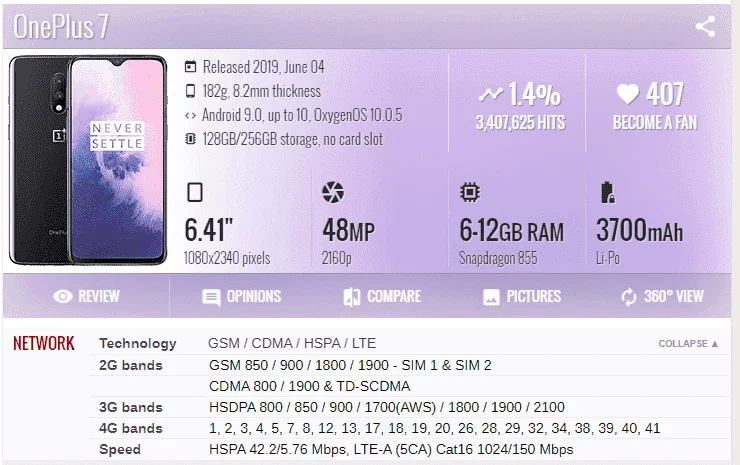740x465 pixels.
Task: Click the 3700mAh battery value
Action: coord(639,230)
